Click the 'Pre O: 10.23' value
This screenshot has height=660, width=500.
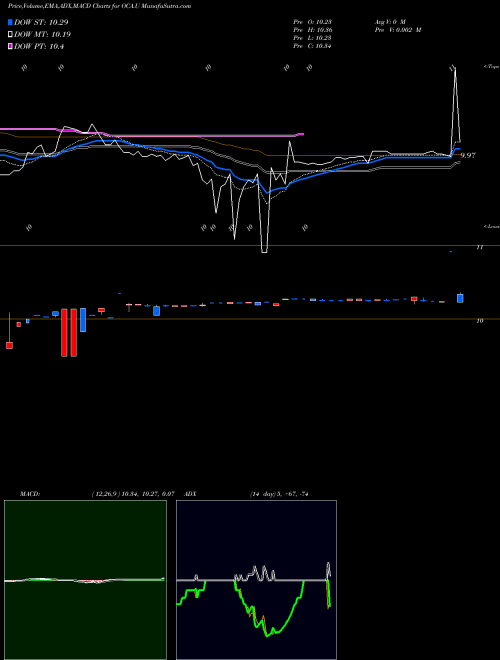coord(313,21)
